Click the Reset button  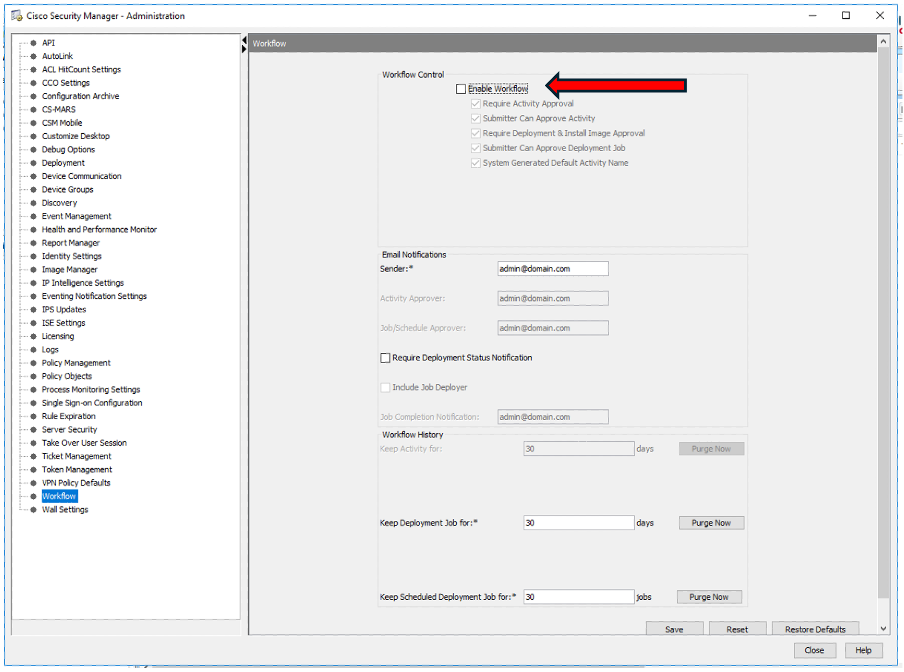737,629
